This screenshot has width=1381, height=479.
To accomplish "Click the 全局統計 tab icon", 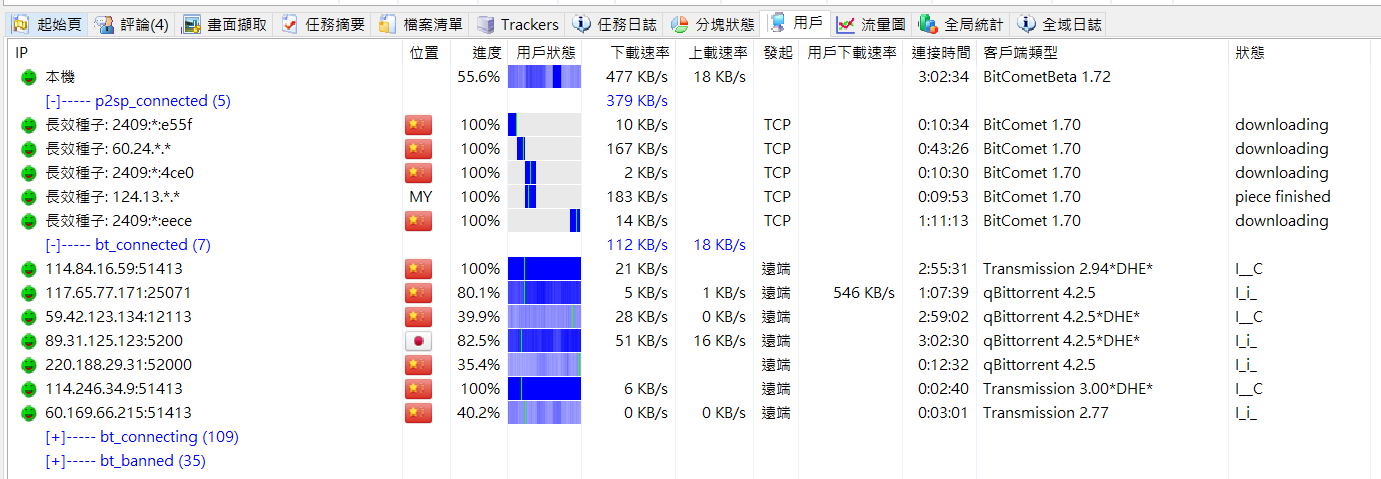I will (x=927, y=24).
